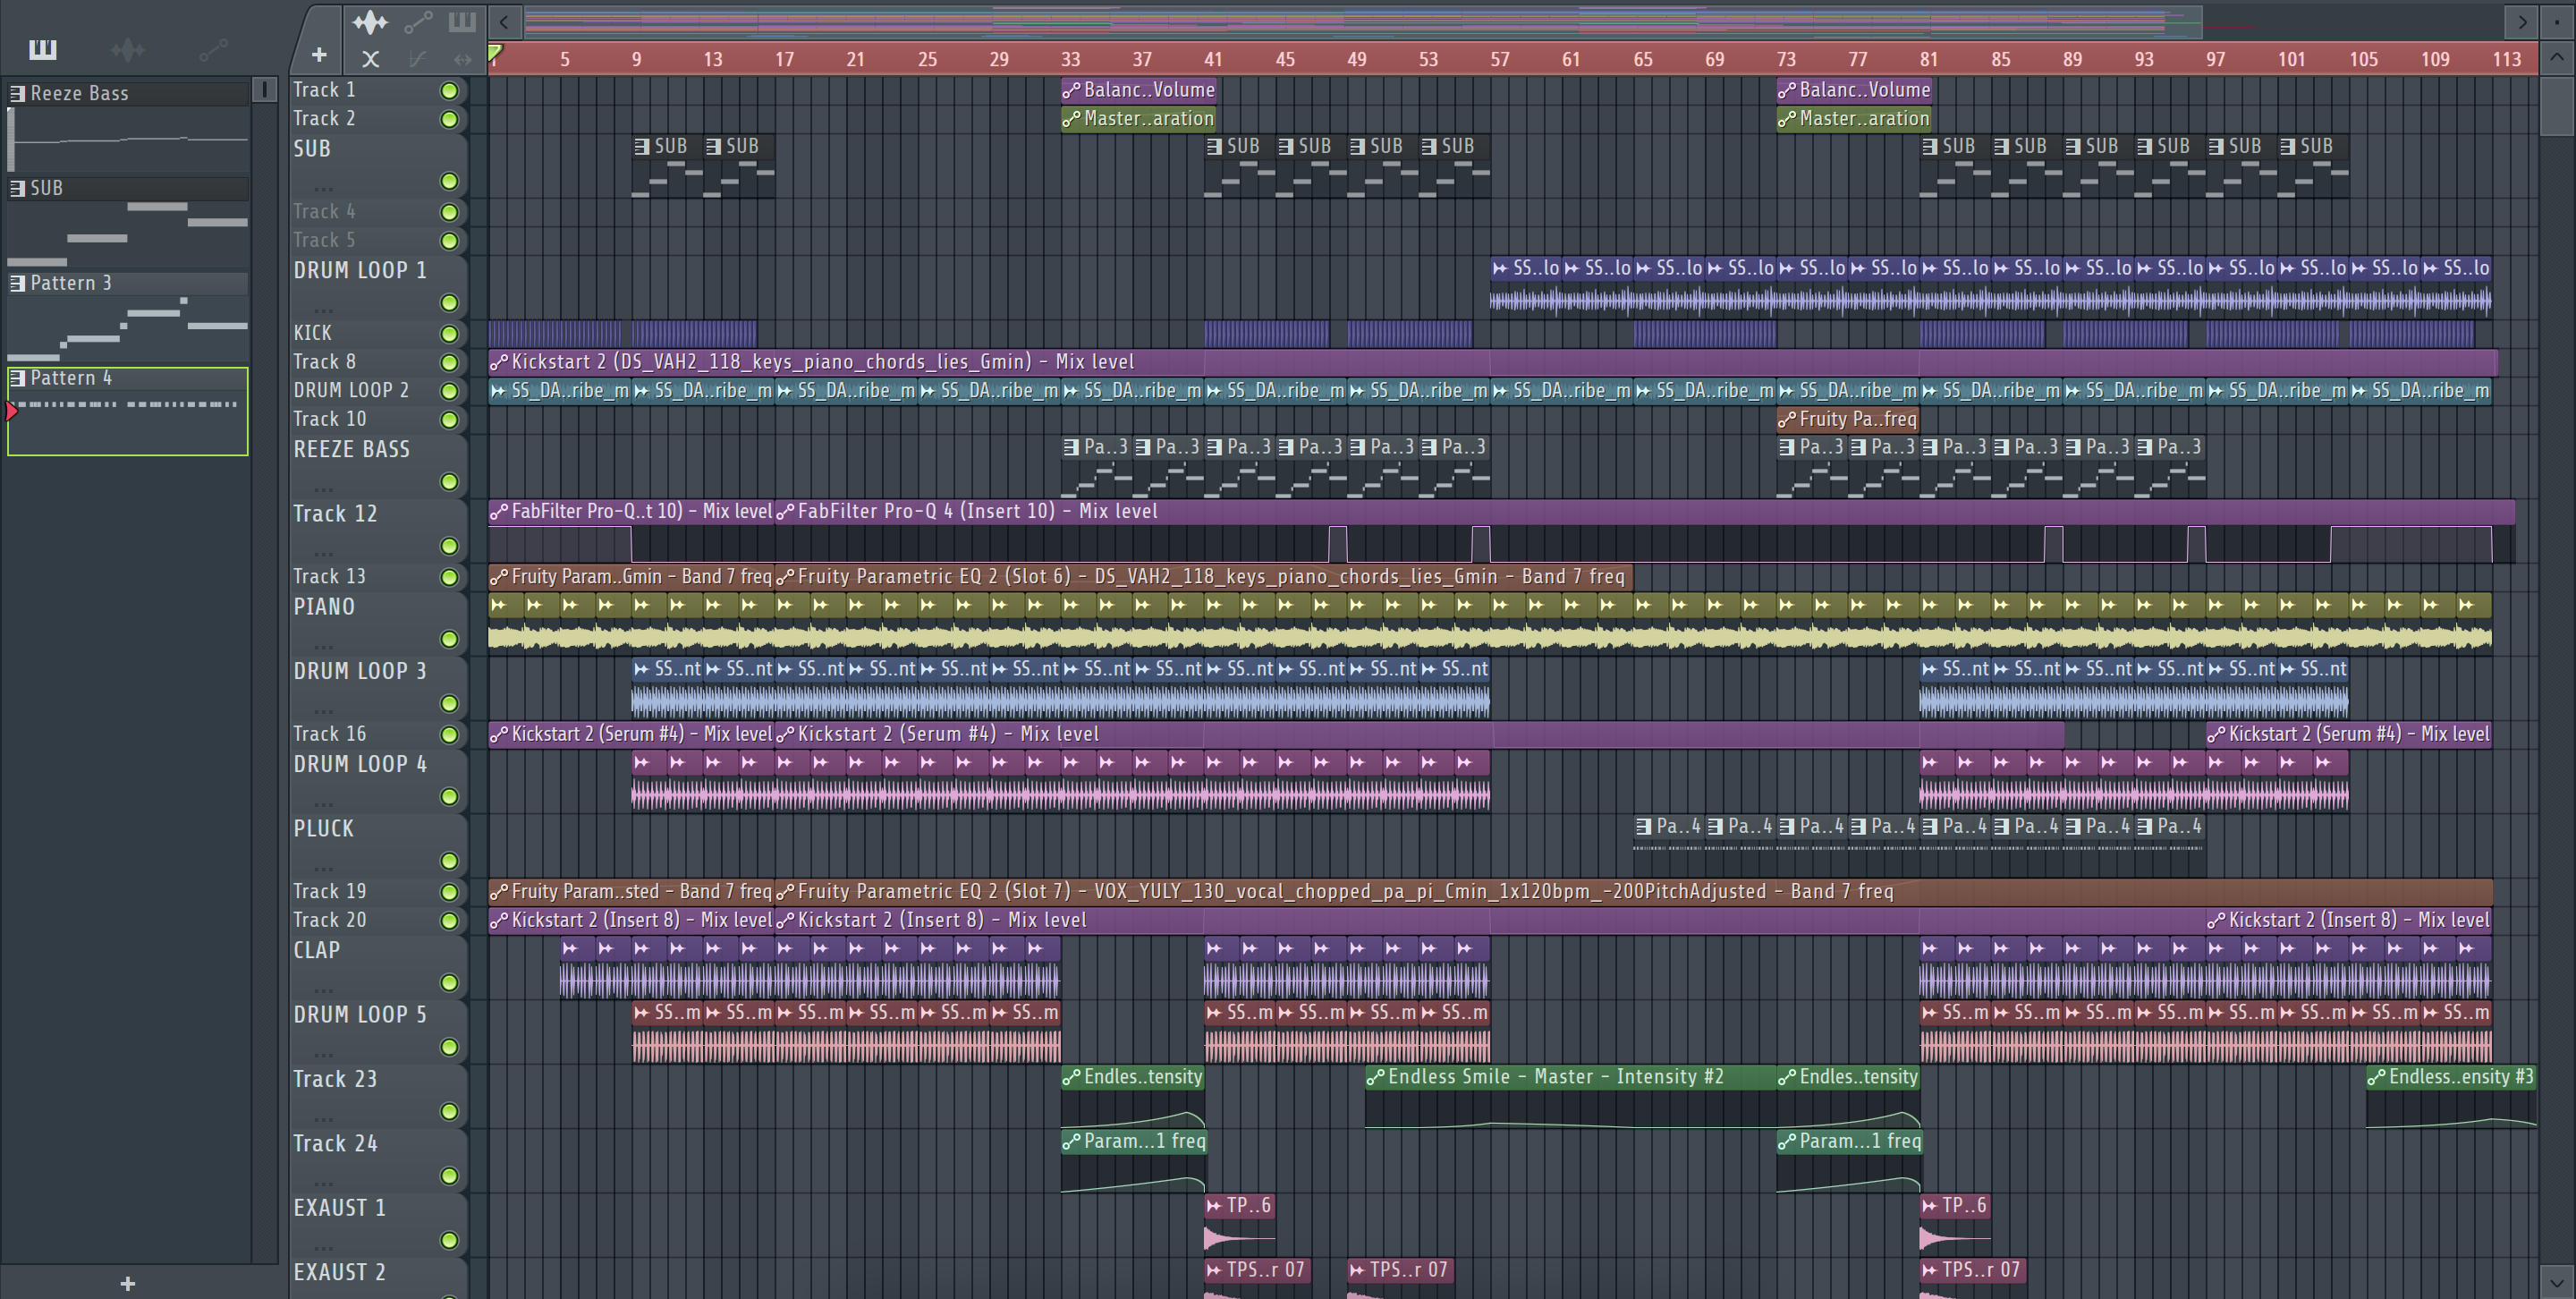Mute the KICK track
The image size is (2576, 1299).
[450, 334]
